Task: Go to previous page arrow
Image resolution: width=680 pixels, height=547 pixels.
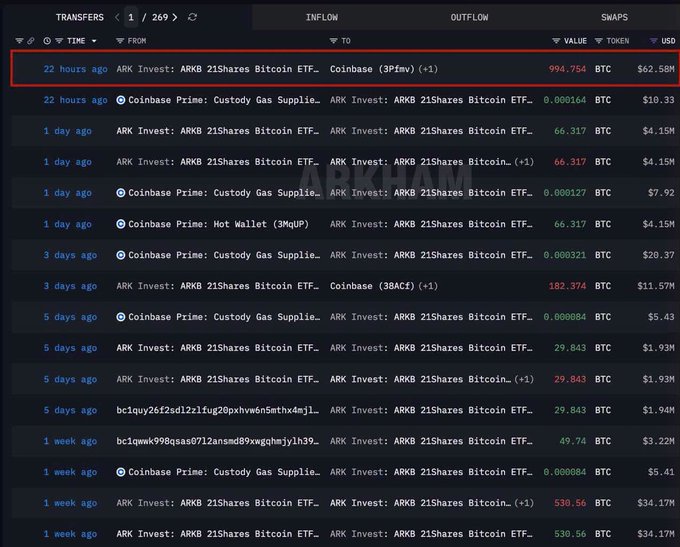Action: pos(117,17)
